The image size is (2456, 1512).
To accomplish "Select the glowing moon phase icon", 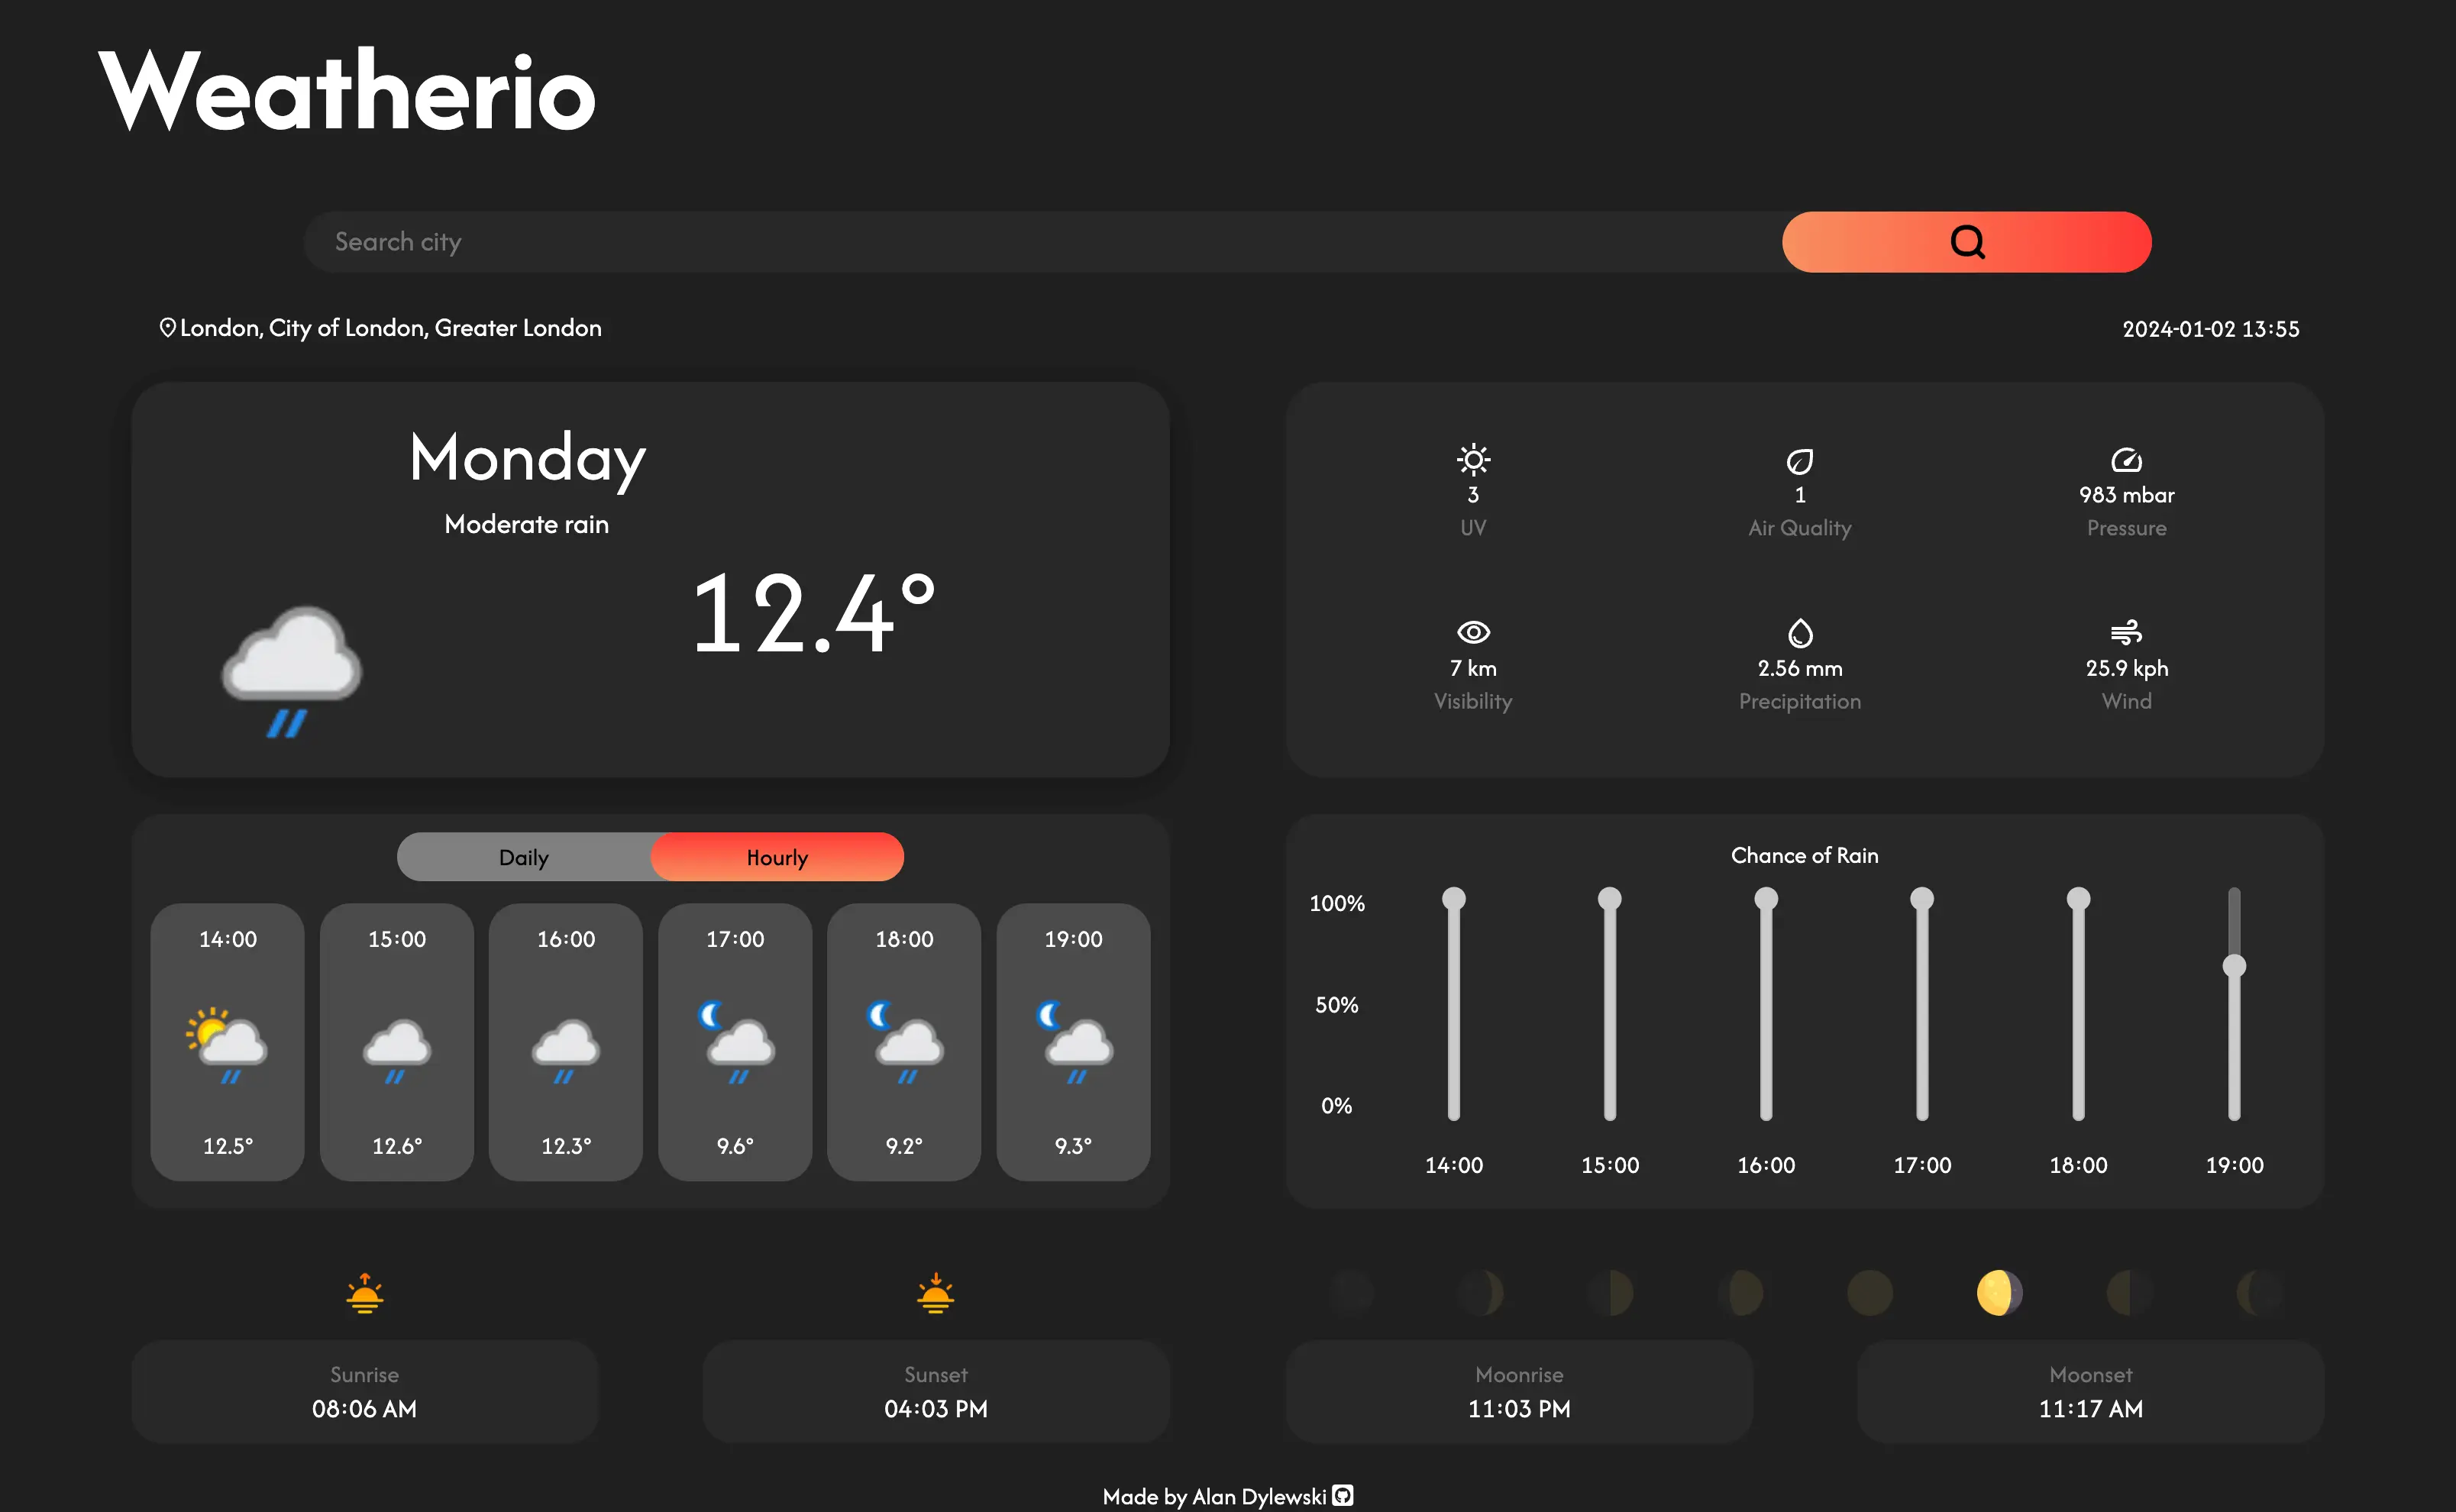I will click(x=1998, y=1292).
